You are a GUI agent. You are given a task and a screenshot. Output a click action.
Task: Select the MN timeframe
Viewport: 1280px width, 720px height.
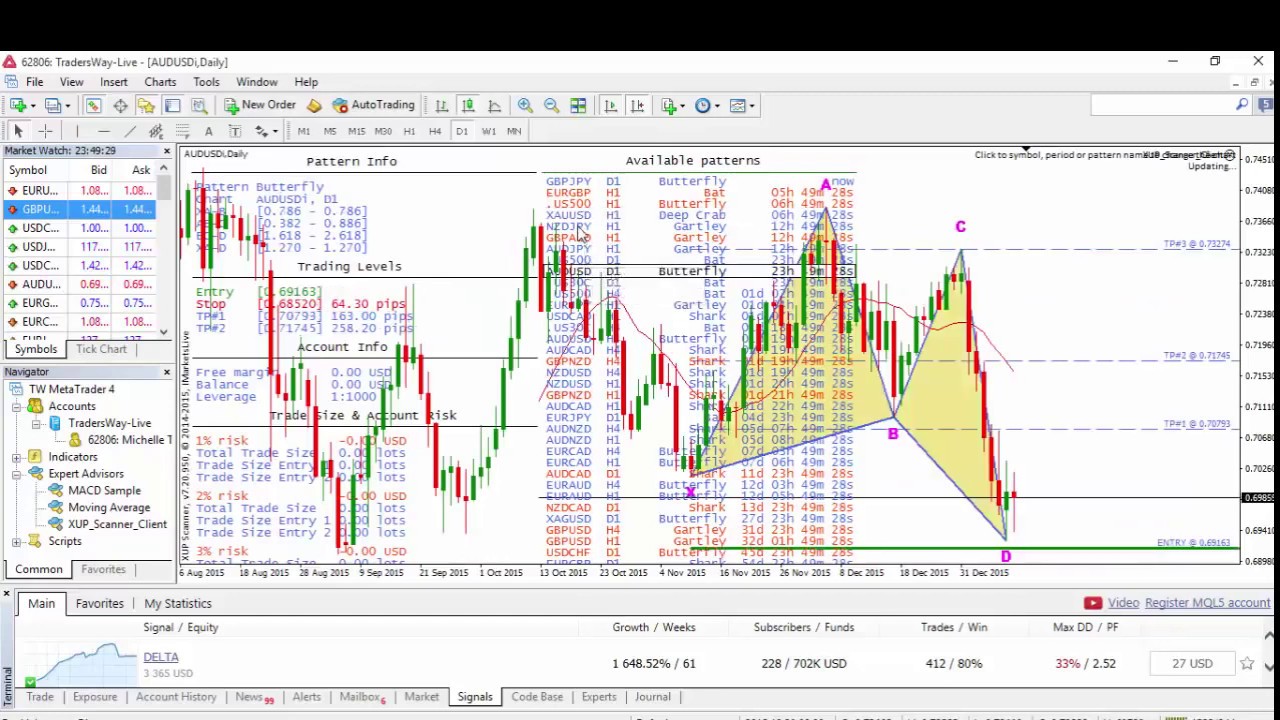[x=514, y=131]
